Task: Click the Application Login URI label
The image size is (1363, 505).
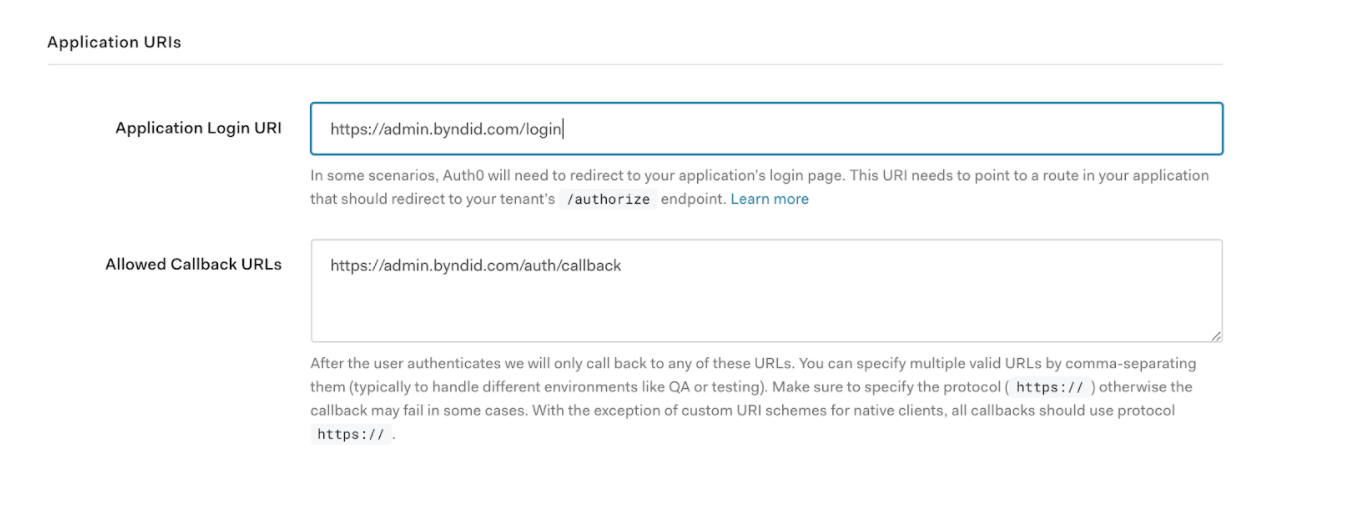Action: click(198, 128)
